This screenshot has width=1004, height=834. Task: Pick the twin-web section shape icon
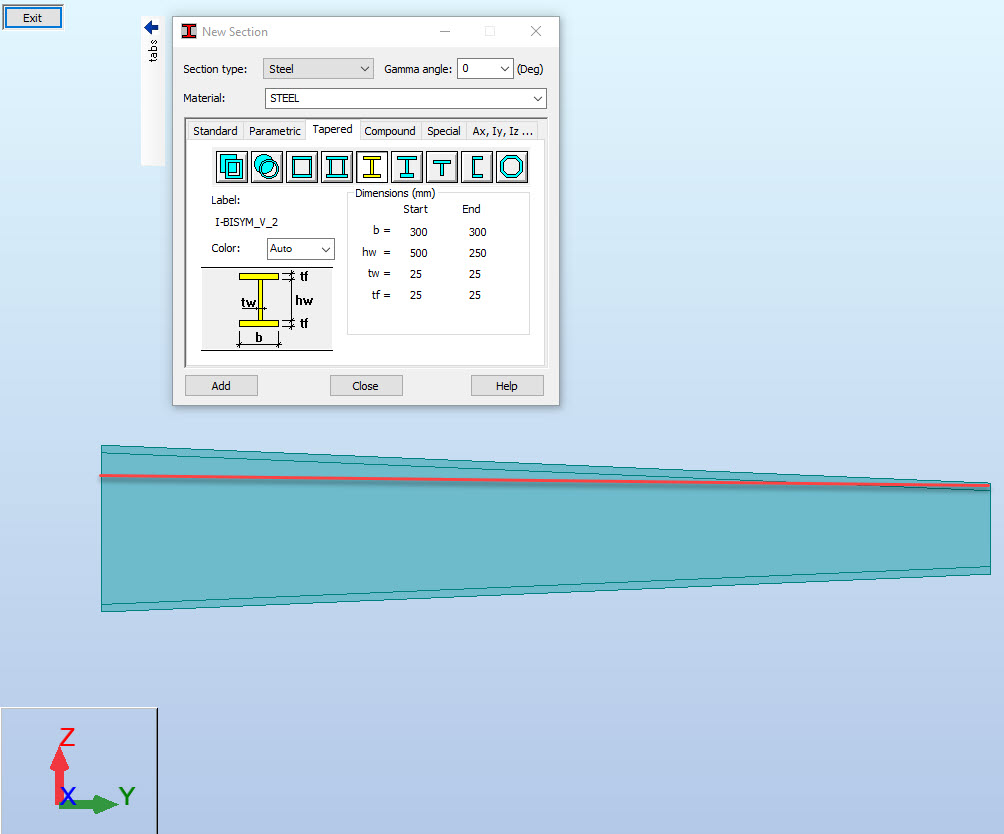click(336, 166)
